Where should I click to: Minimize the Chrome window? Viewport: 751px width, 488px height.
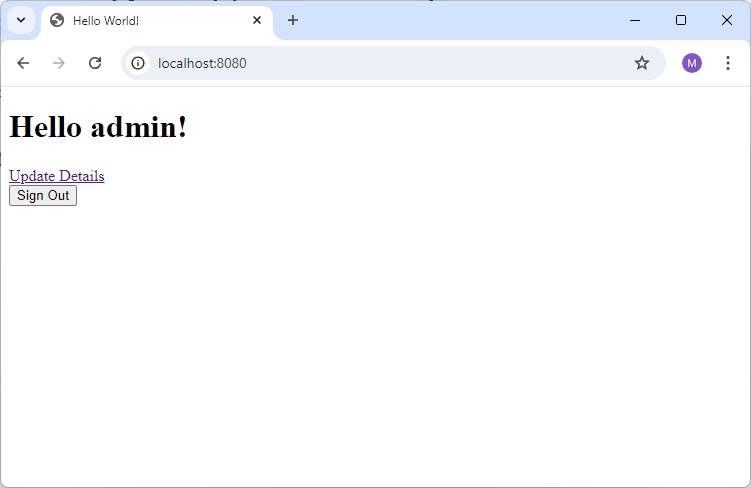coord(635,20)
